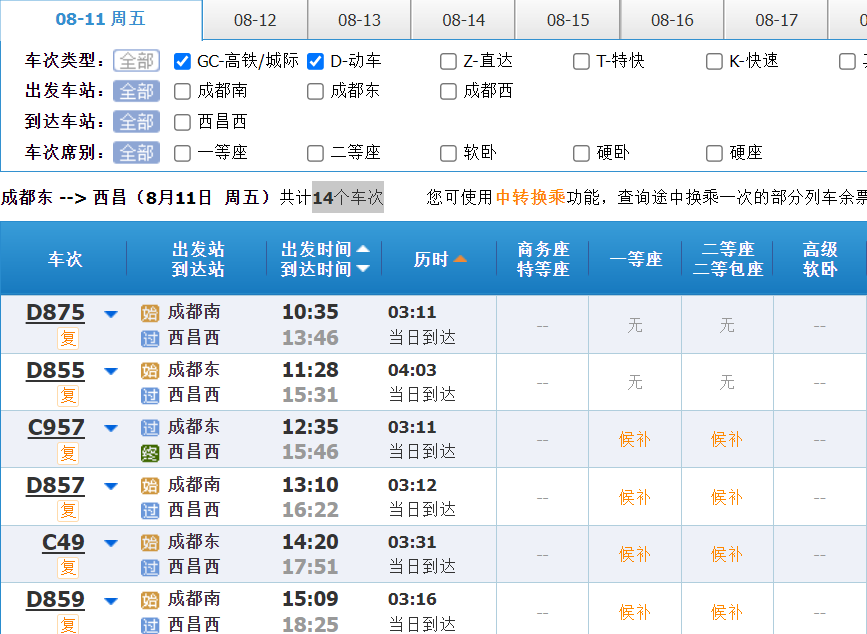Image resolution: width=867 pixels, height=634 pixels.
Task: Switch to the 08-12 date tab
Action: point(255,20)
